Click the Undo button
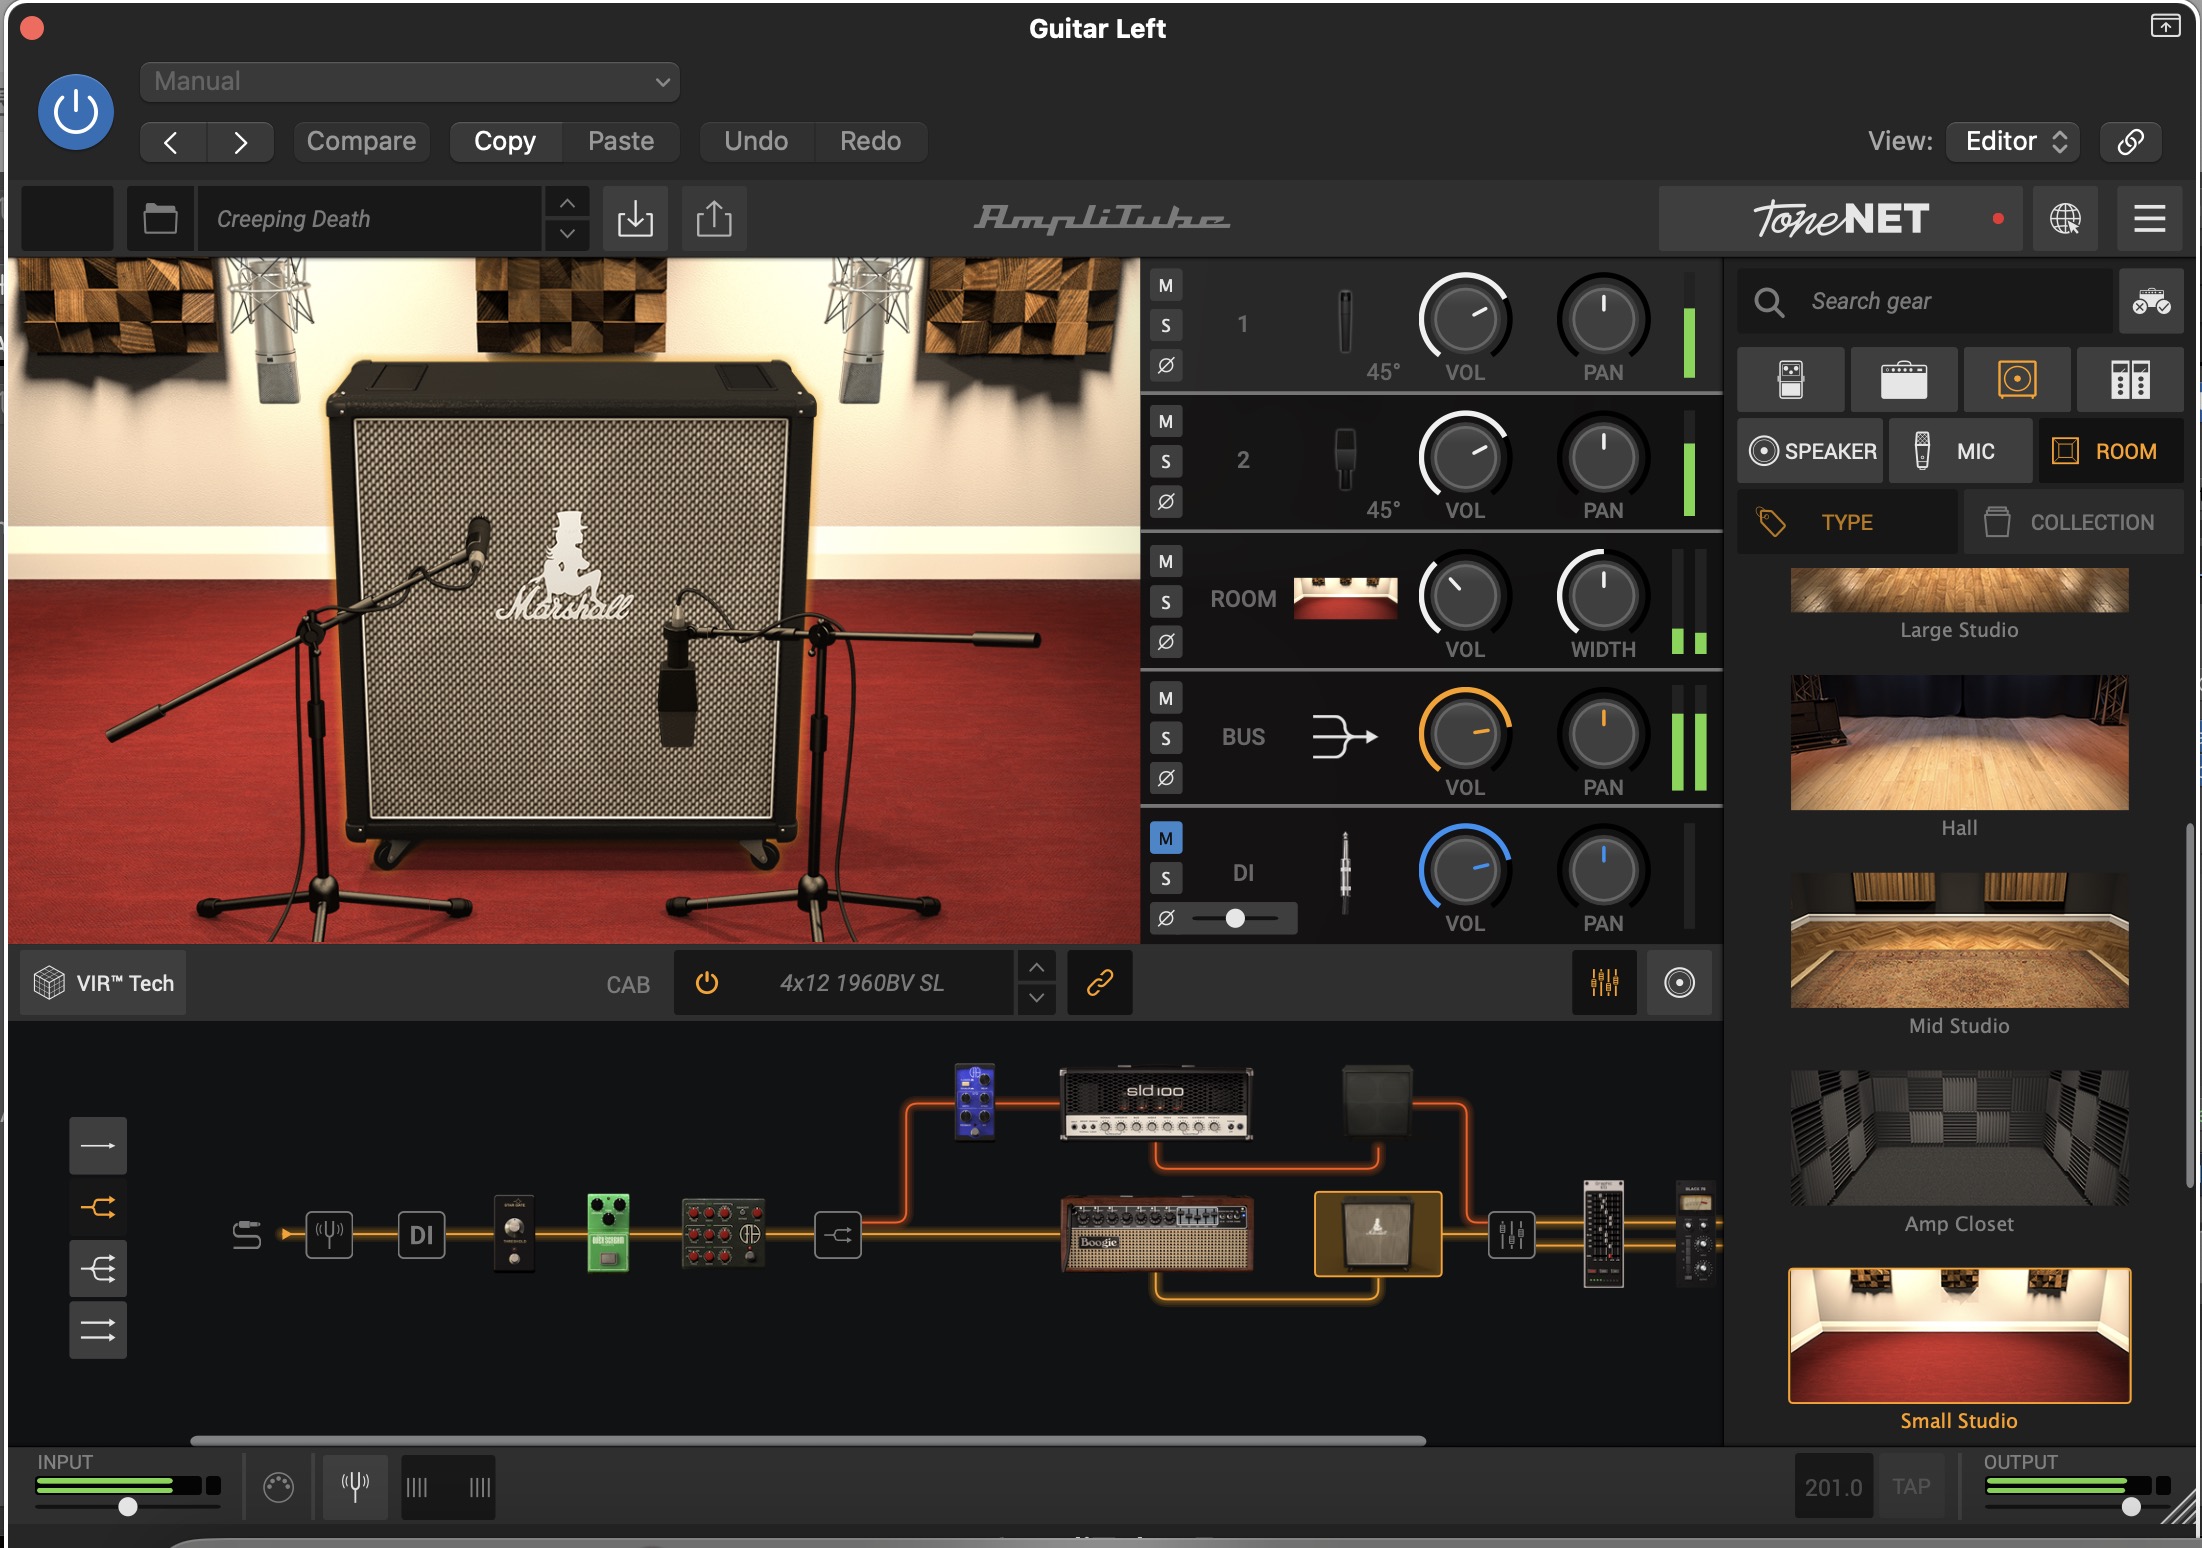Viewport: 2202px width, 1548px height. [x=756, y=141]
